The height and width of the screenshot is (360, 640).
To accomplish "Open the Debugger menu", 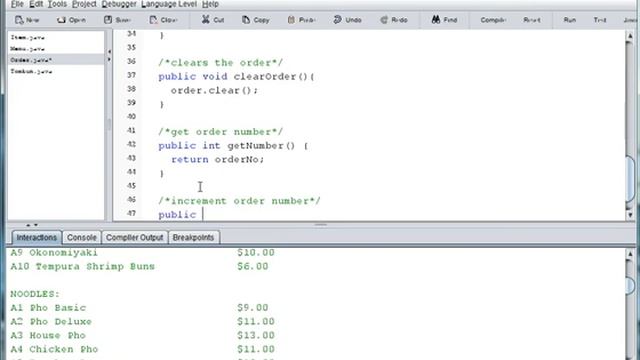I will tap(119, 4).
